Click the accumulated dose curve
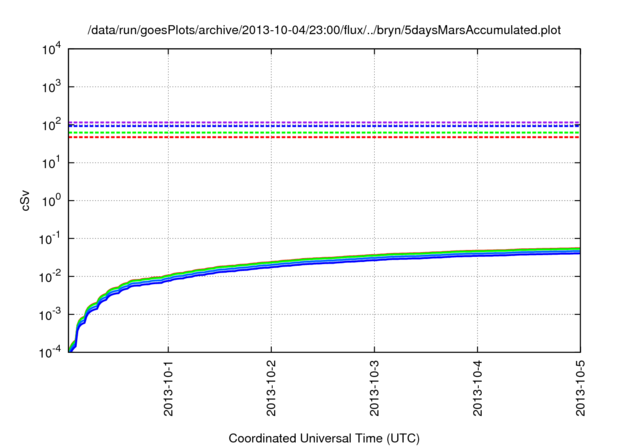 pos(324,260)
